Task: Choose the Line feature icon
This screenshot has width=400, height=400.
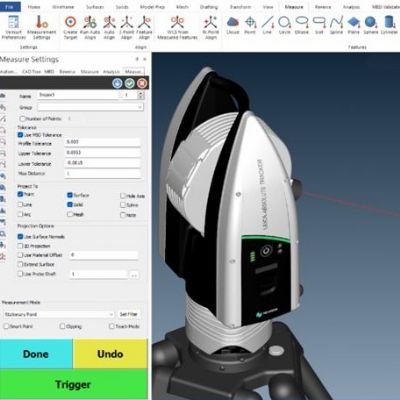Action: [x=267, y=25]
